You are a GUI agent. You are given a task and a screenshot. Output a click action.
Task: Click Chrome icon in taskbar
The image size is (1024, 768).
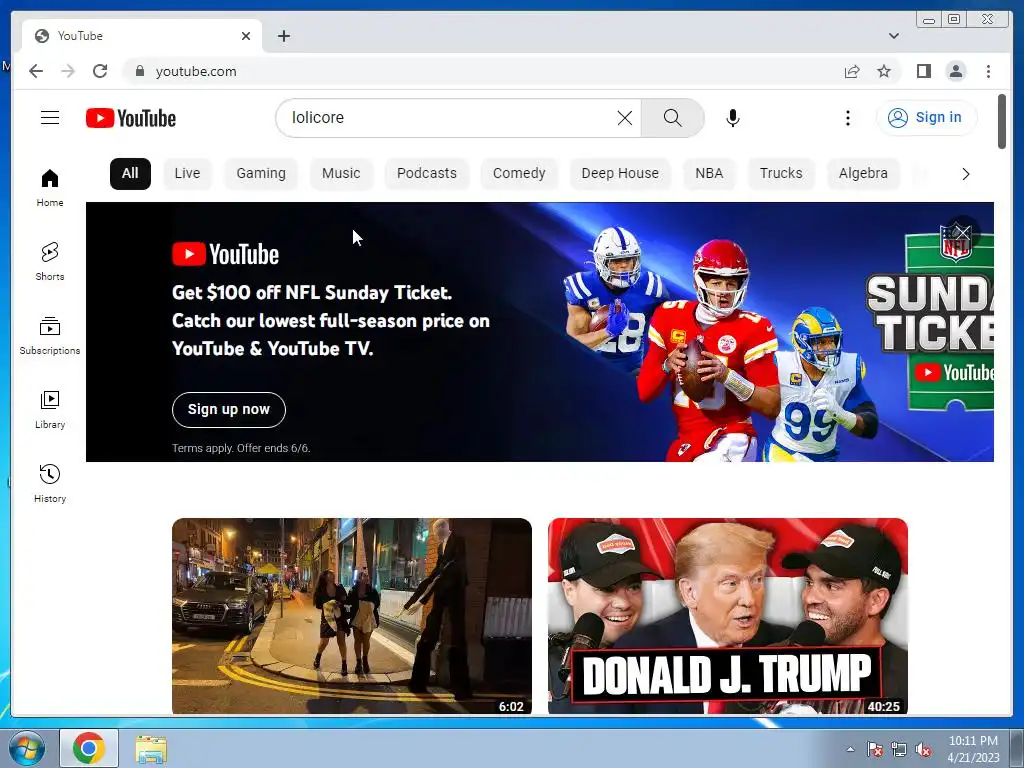[x=89, y=748]
